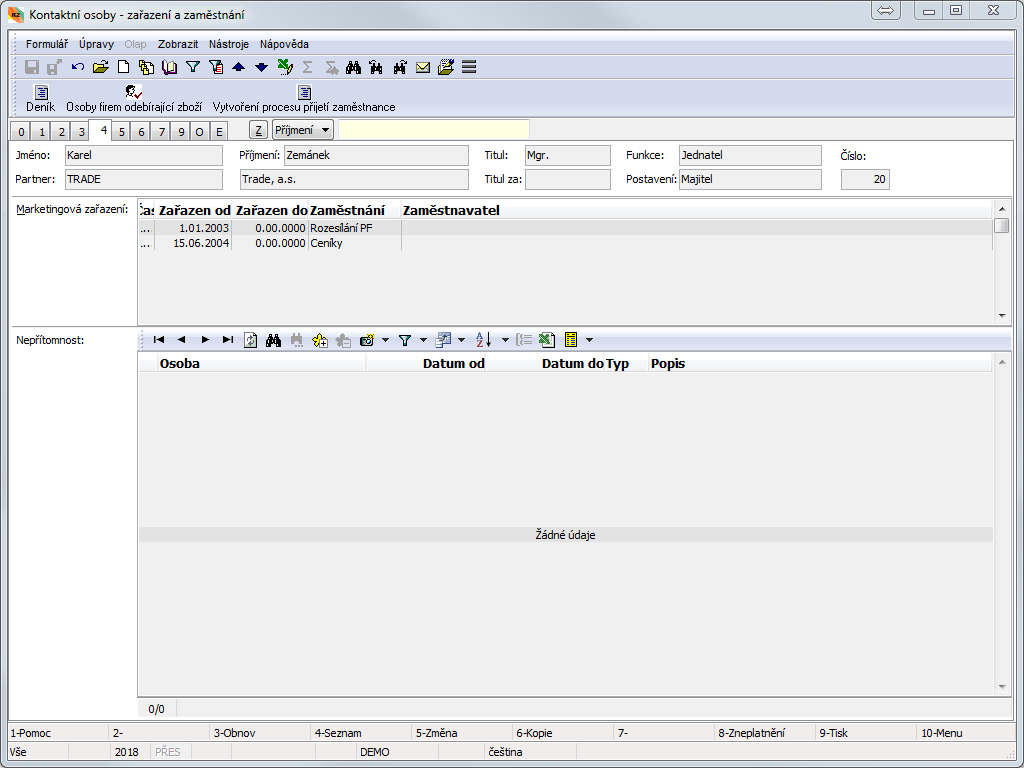Viewport: 1024px width, 768px height.
Task: Click the blue up arrow icon
Action: [238, 67]
